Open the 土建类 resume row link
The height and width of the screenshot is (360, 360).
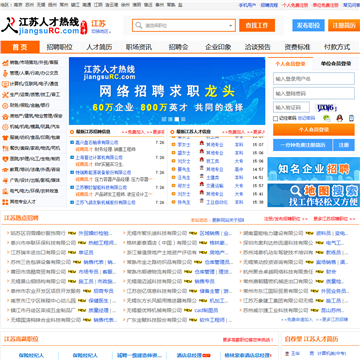point(212,178)
